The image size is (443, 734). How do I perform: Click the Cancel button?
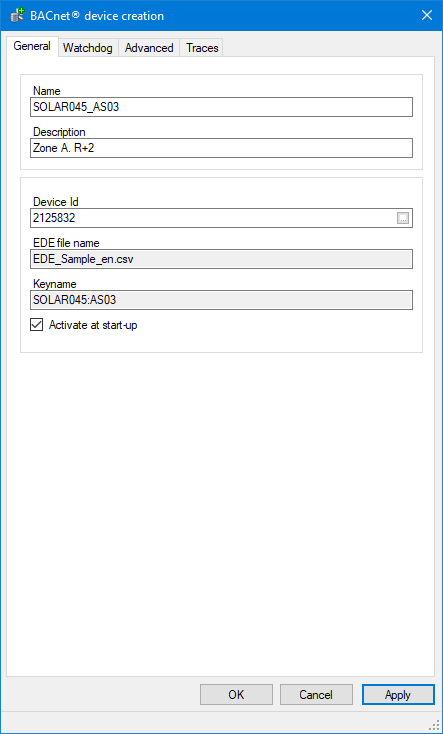tap(316, 695)
